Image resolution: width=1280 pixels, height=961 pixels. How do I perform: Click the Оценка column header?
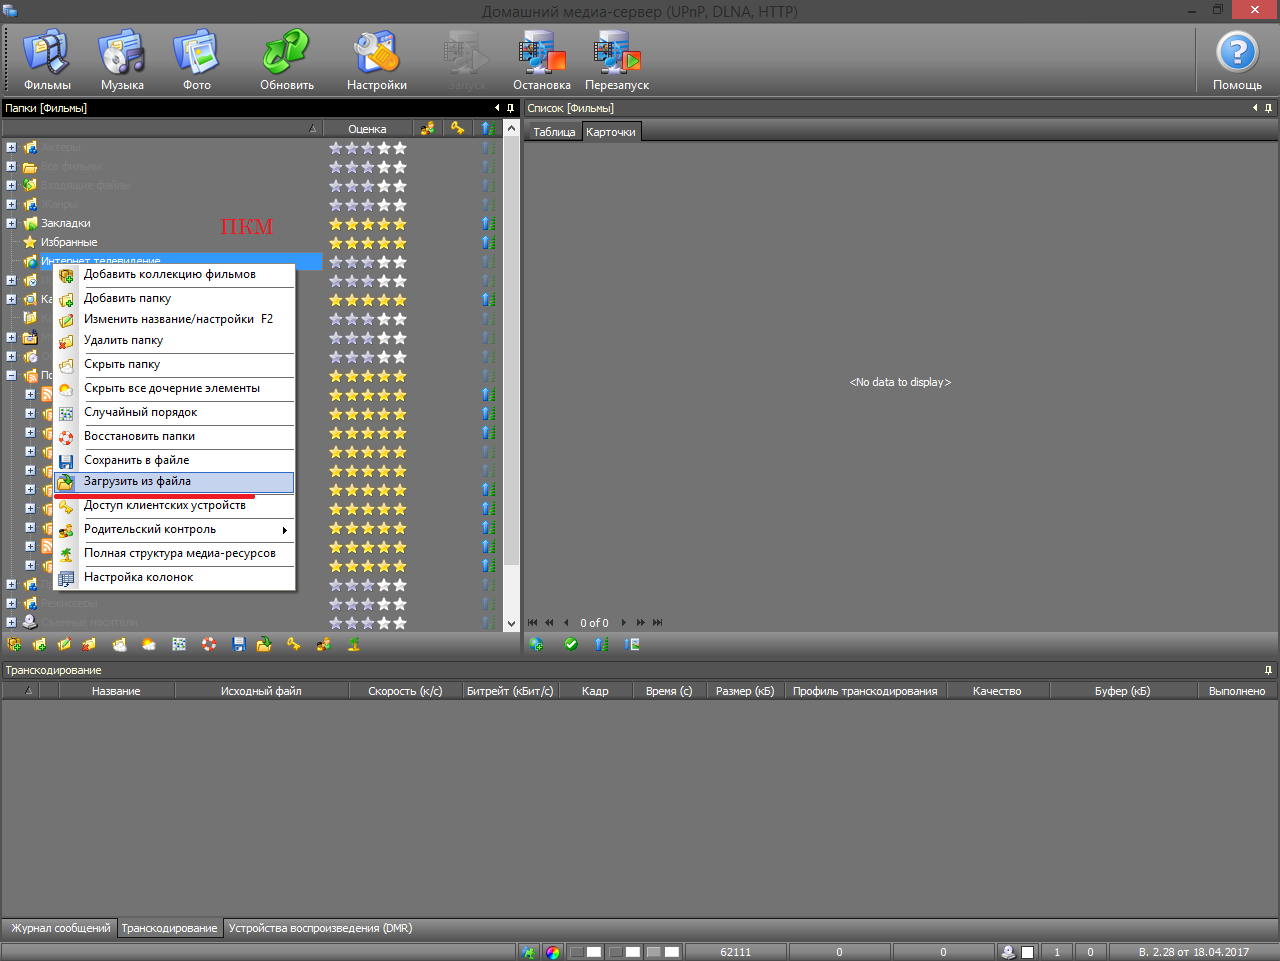[367, 128]
